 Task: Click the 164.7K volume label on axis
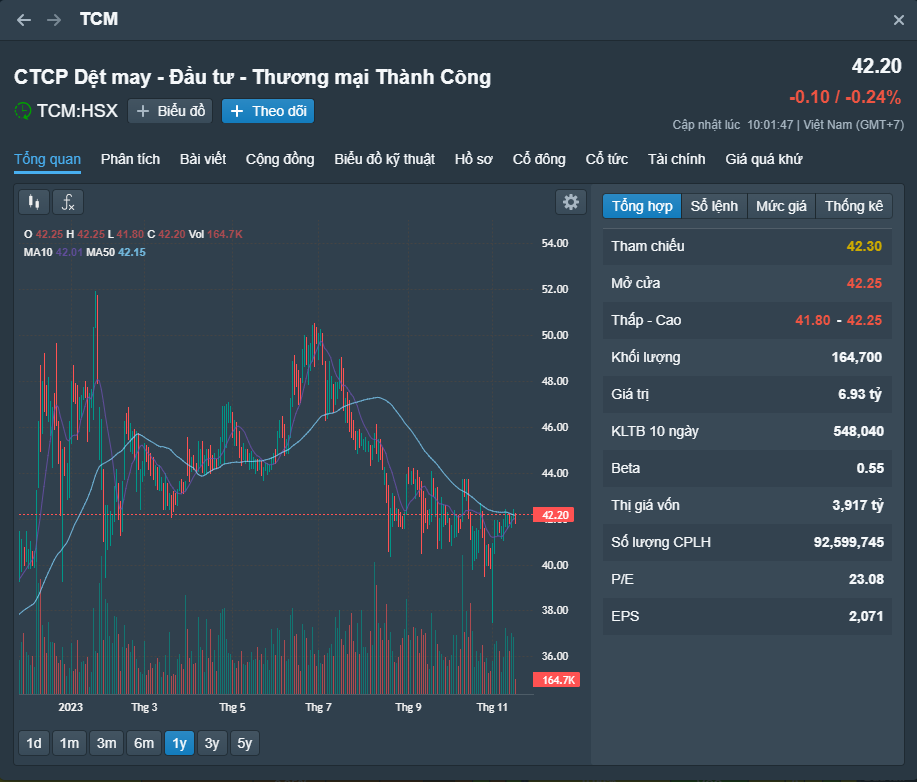pyautogui.click(x=556, y=680)
